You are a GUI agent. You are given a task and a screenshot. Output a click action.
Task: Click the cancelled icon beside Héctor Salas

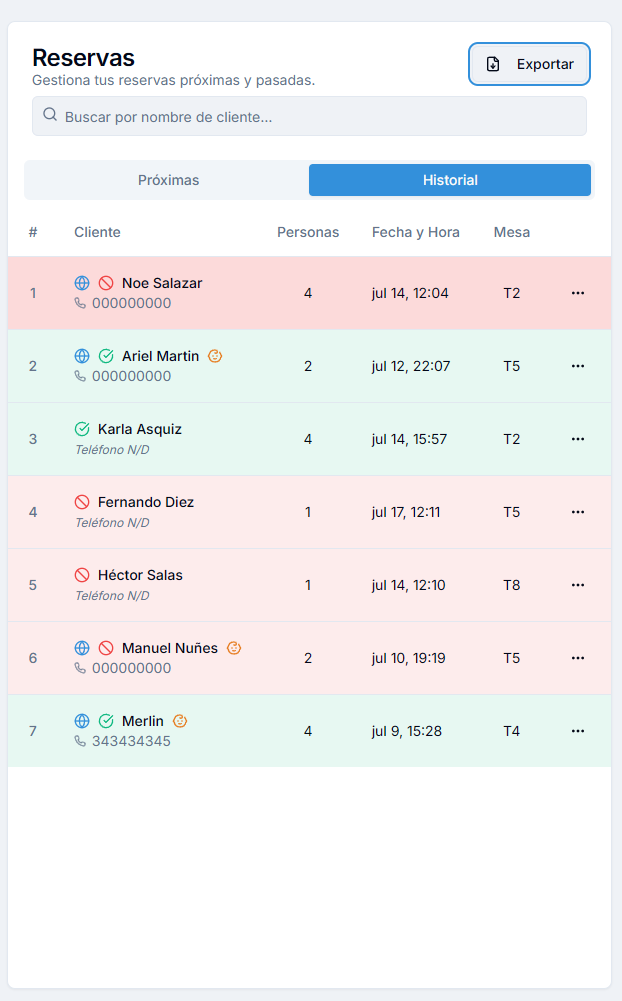[82, 575]
